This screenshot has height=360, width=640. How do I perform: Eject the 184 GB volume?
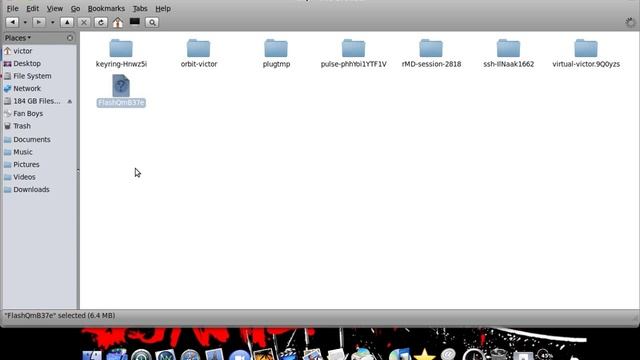(70, 101)
